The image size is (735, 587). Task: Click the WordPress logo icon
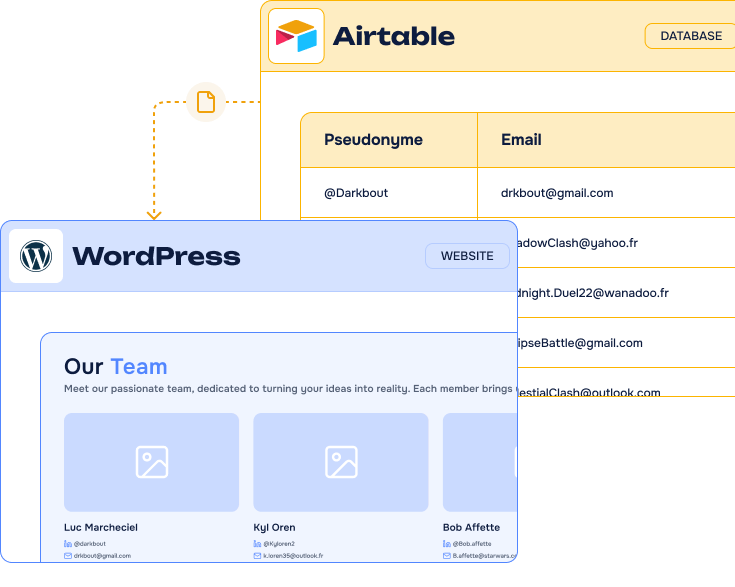pos(36,256)
